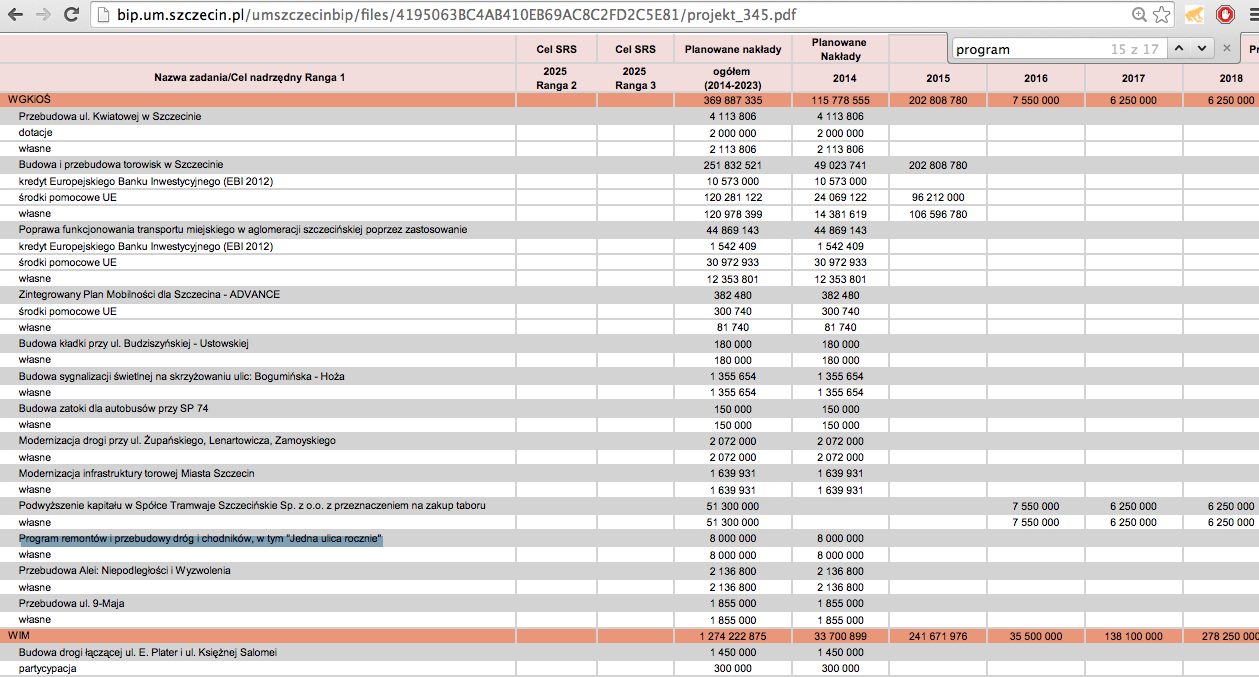The width and height of the screenshot is (1259, 677).
Task: Click the total value "300 740" in środki pomocowe UE row
Action: (x=733, y=311)
